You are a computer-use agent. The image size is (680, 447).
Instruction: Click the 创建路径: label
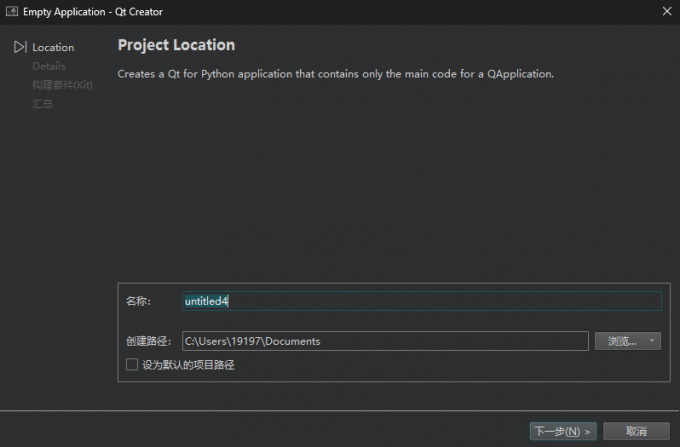point(150,342)
